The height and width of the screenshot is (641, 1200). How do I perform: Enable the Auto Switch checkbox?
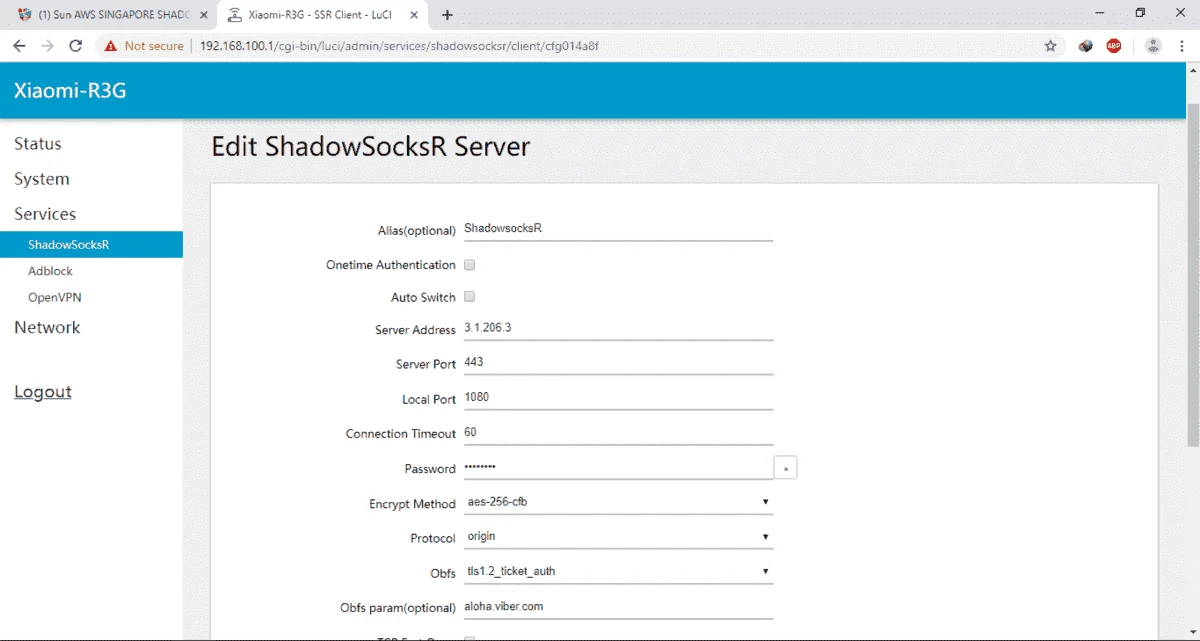pos(470,297)
